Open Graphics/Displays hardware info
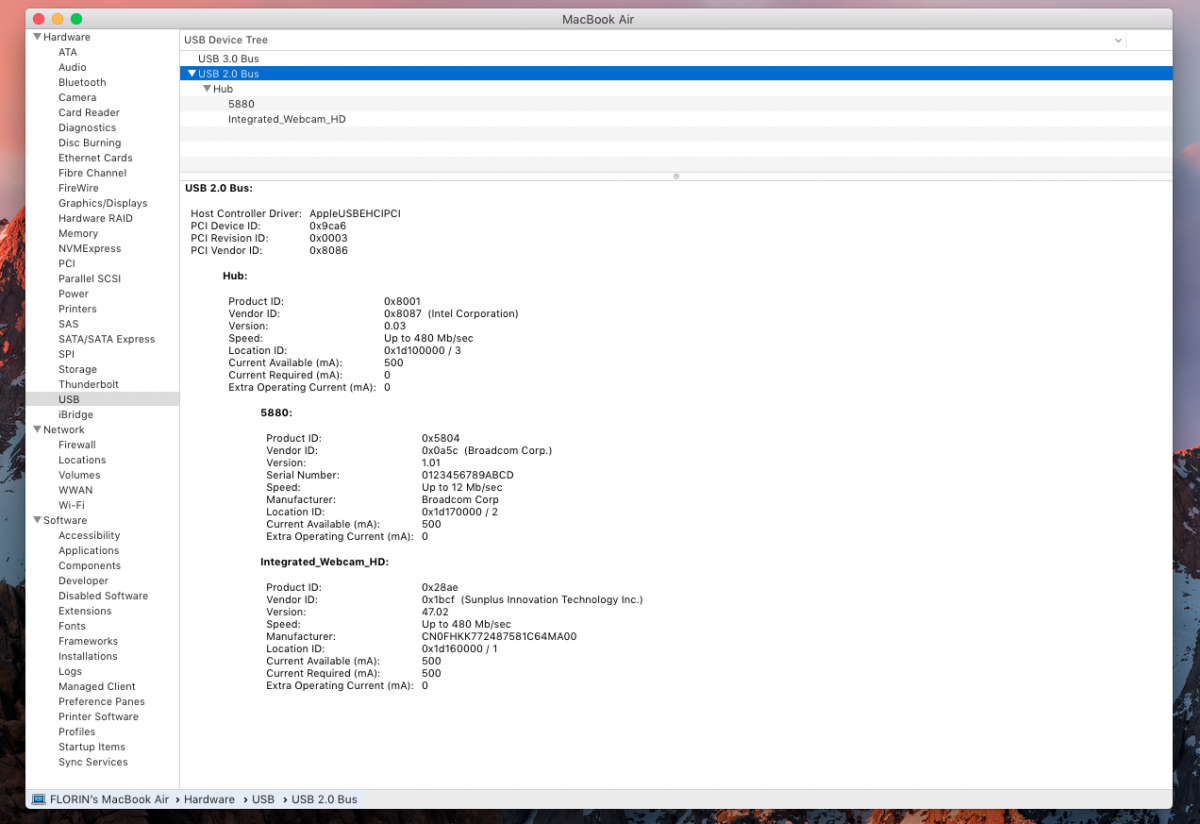The width and height of the screenshot is (1200, 824). 100,203
